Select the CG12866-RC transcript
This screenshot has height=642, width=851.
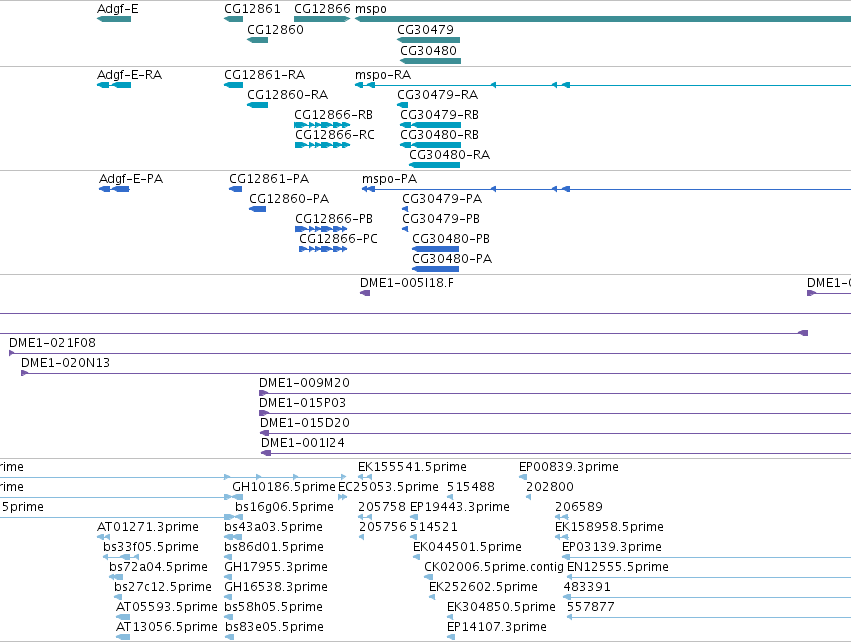click(x=322, y=145)
